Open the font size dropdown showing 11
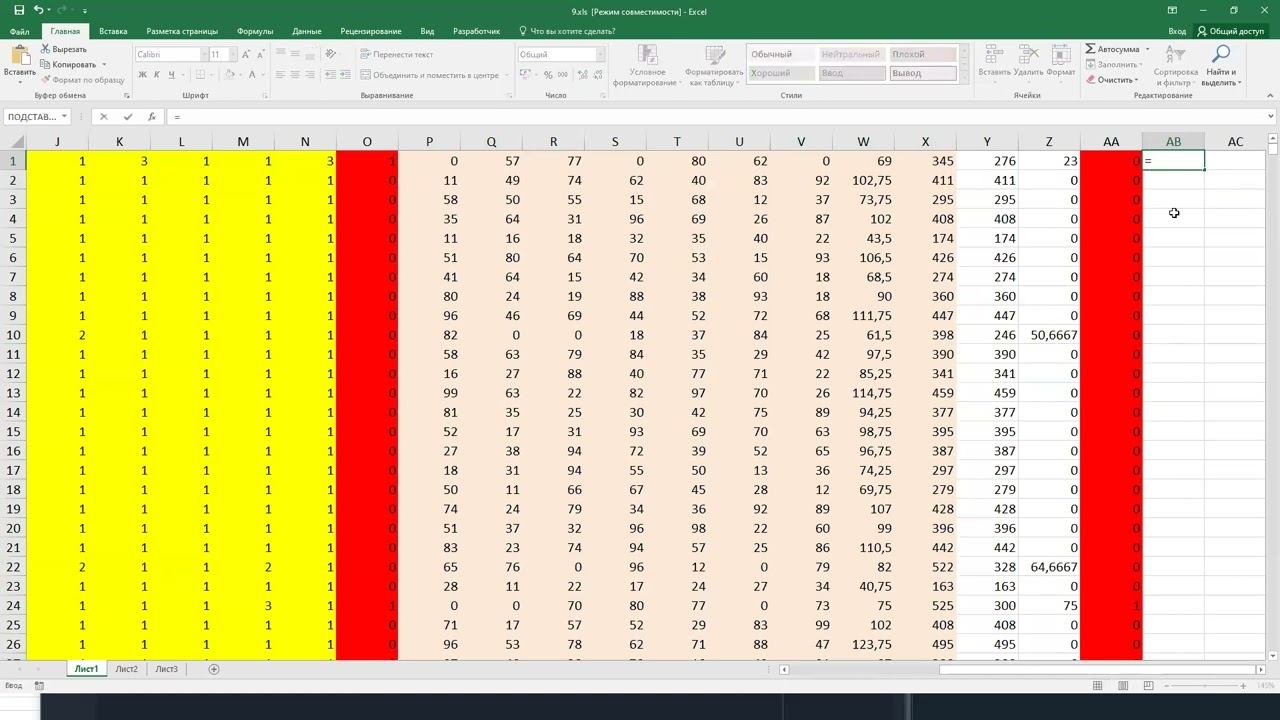1280x720 pixels. click(x=231, y=54)
